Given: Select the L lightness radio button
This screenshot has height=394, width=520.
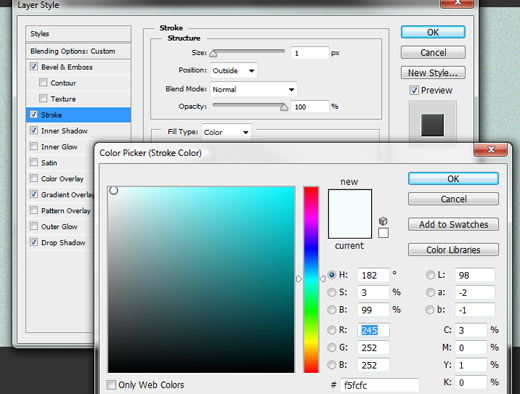Looking at the screenshot, I should point(430,275).
